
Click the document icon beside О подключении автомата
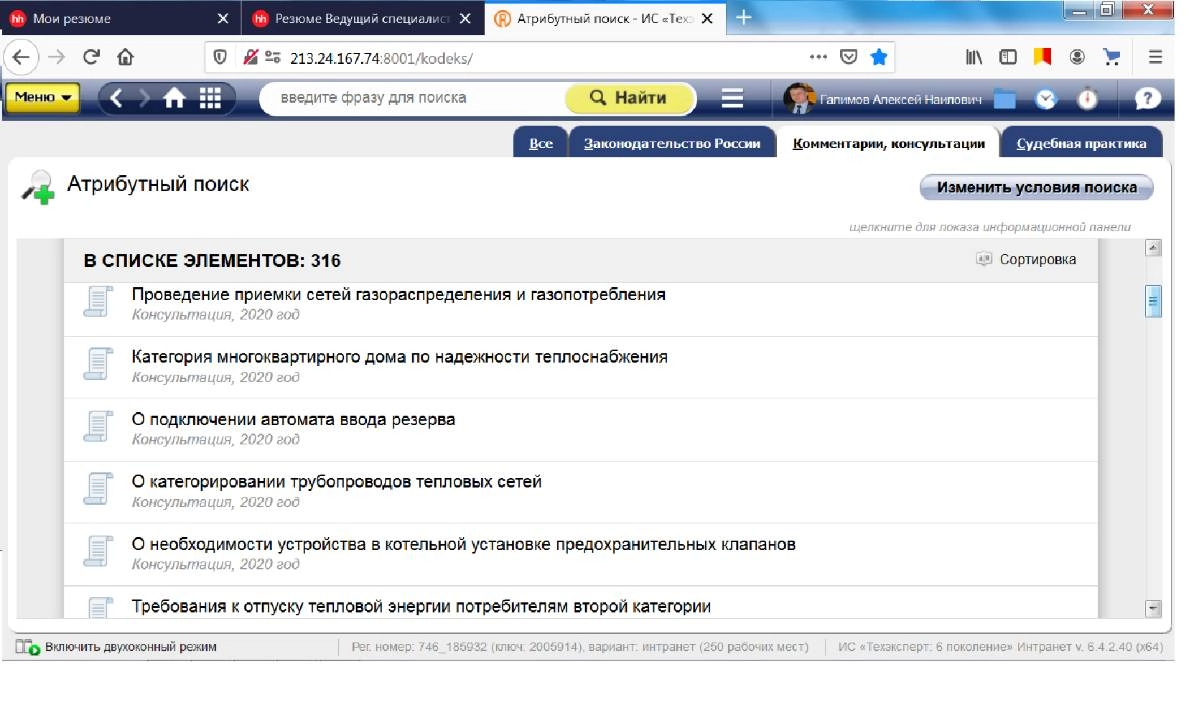pos(96,426)
